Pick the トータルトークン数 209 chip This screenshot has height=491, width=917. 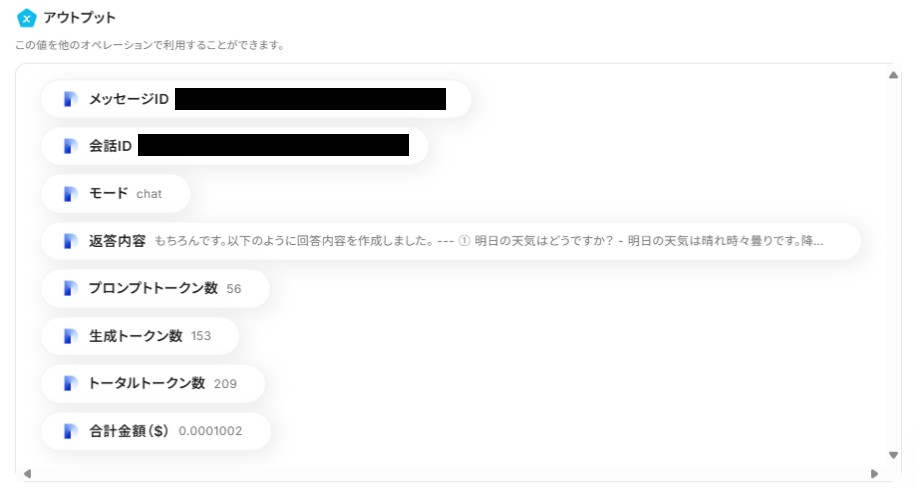tap(153, 383)
